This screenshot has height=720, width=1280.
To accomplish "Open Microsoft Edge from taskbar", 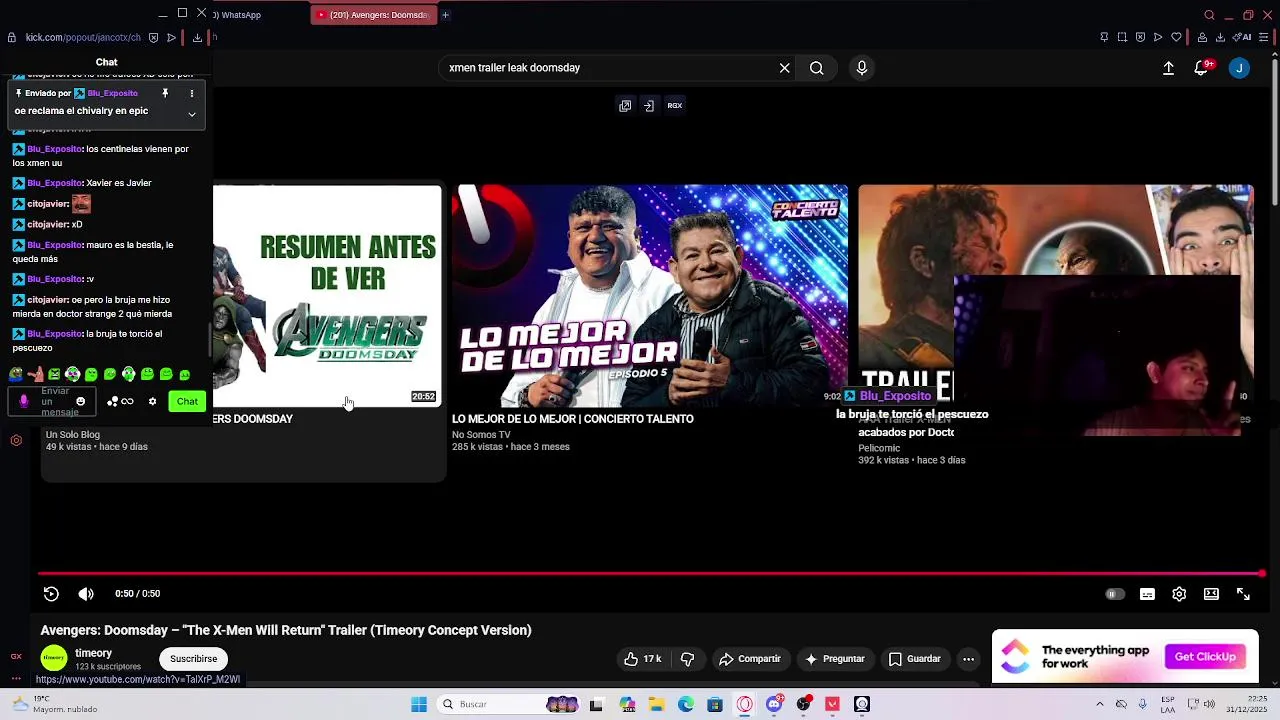I will [x=686, y=704].
